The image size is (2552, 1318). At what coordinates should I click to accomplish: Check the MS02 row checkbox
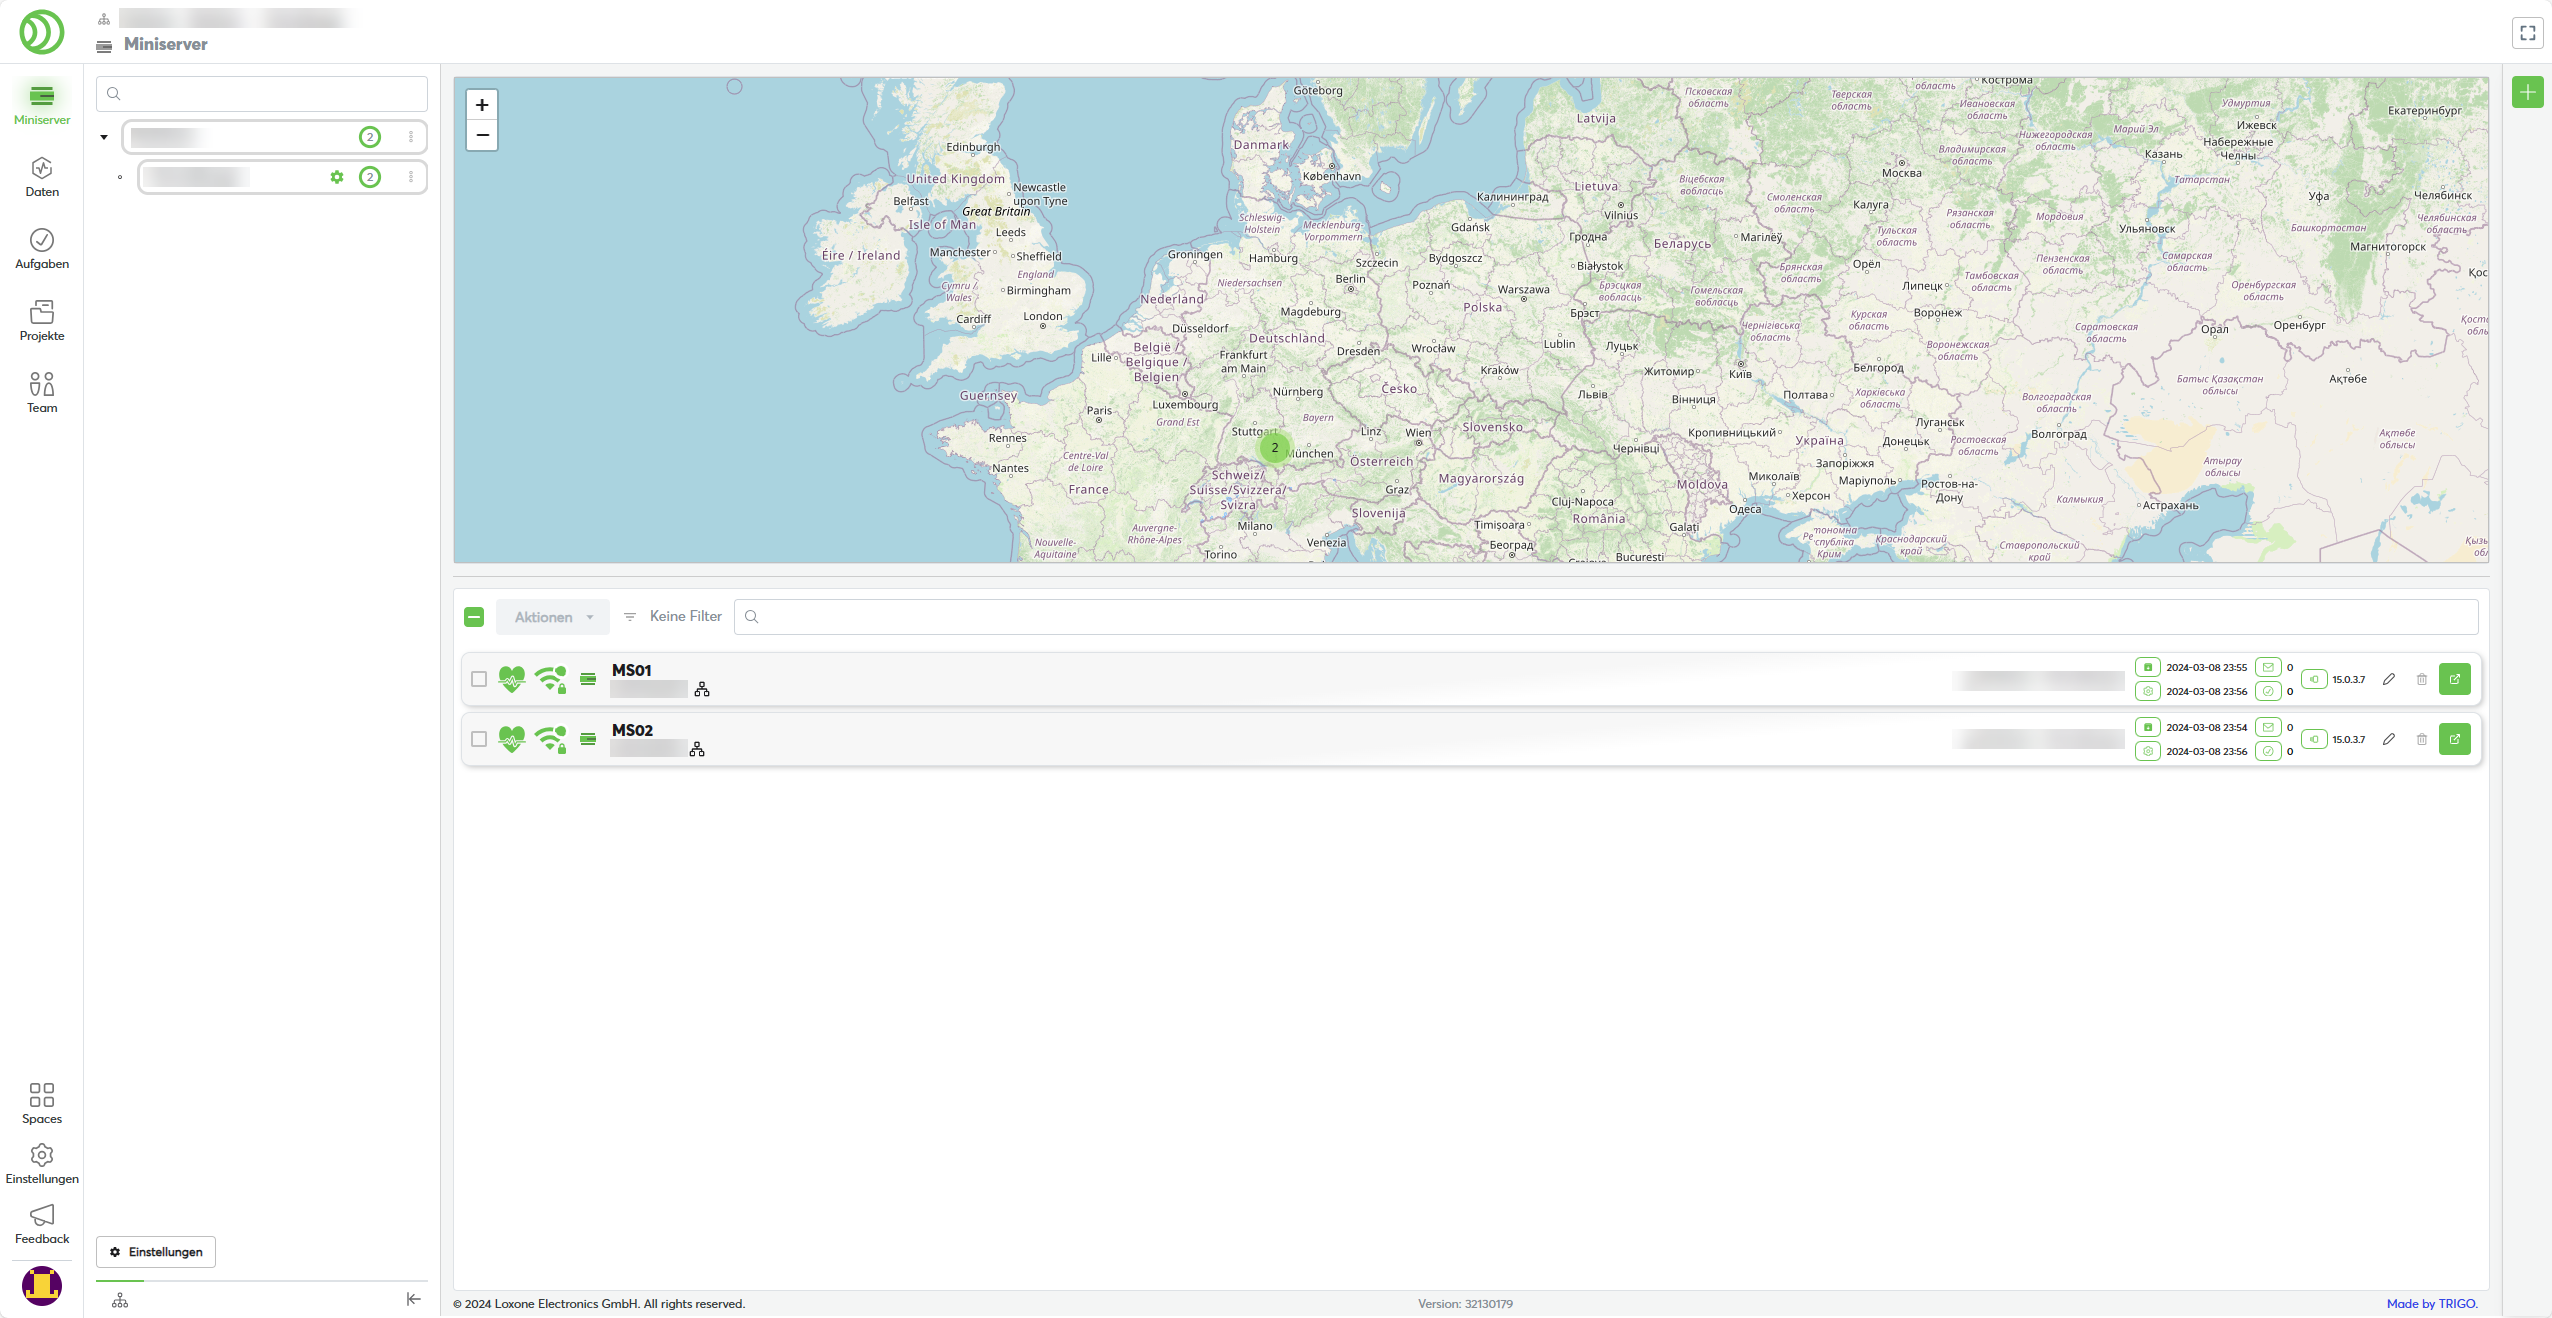(x=479, y=739)
